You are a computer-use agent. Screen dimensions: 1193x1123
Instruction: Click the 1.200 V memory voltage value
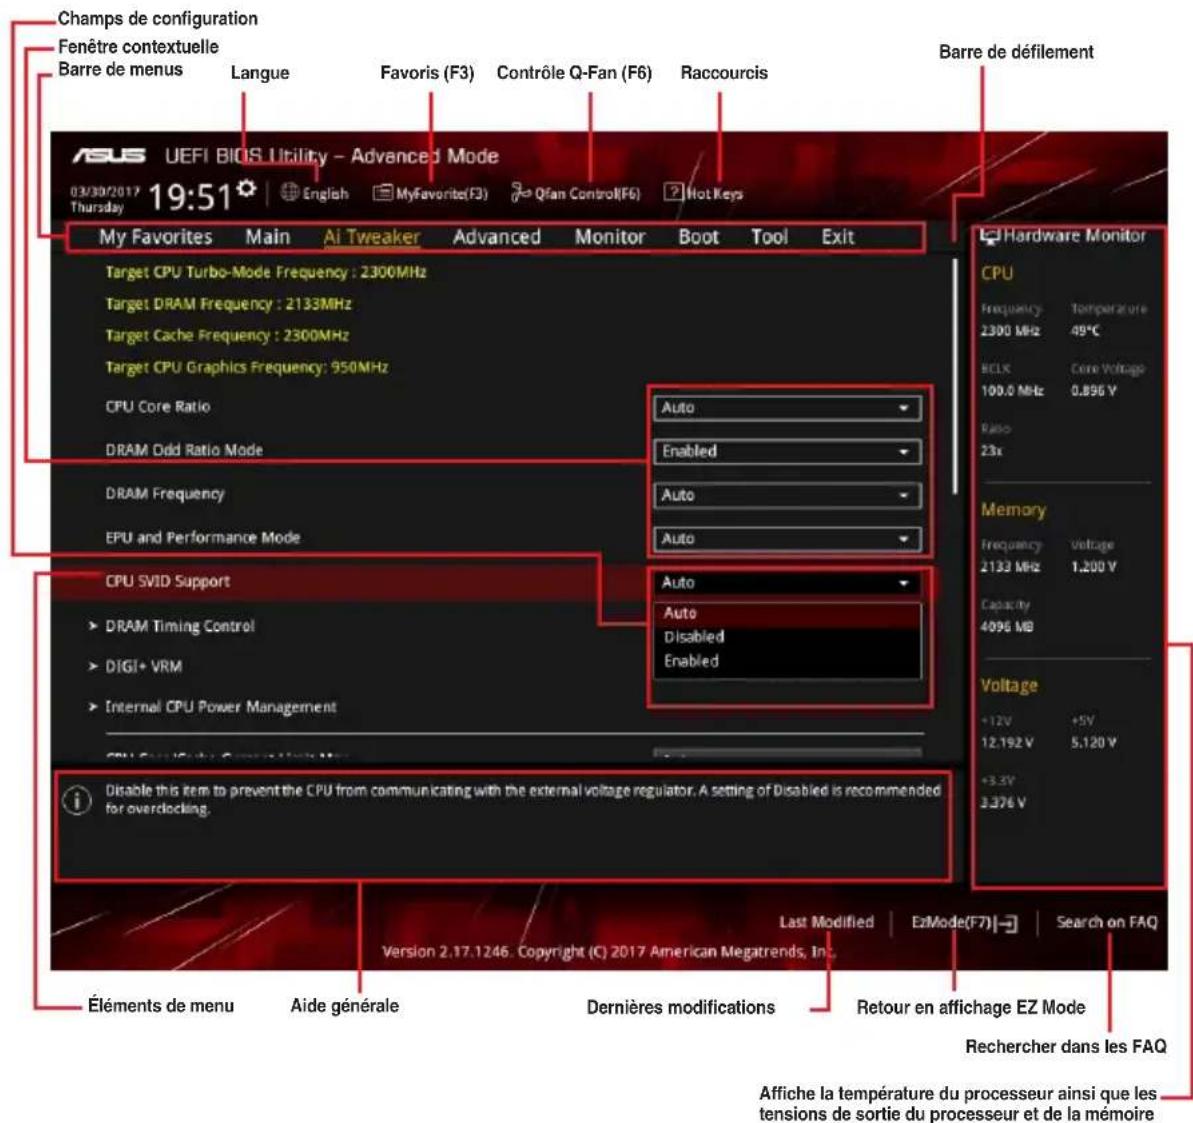pos(1093,567)
